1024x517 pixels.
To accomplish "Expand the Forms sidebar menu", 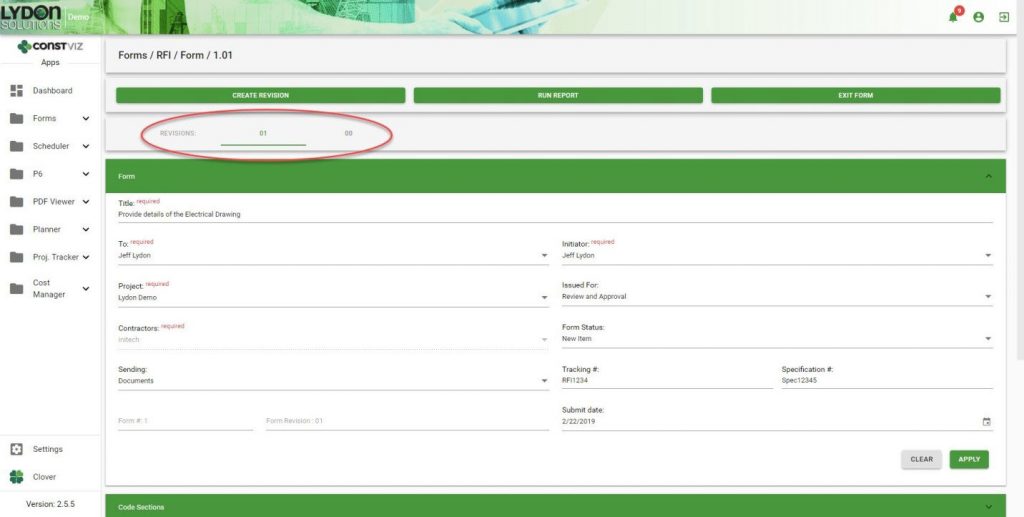I will tap(86, 119).
